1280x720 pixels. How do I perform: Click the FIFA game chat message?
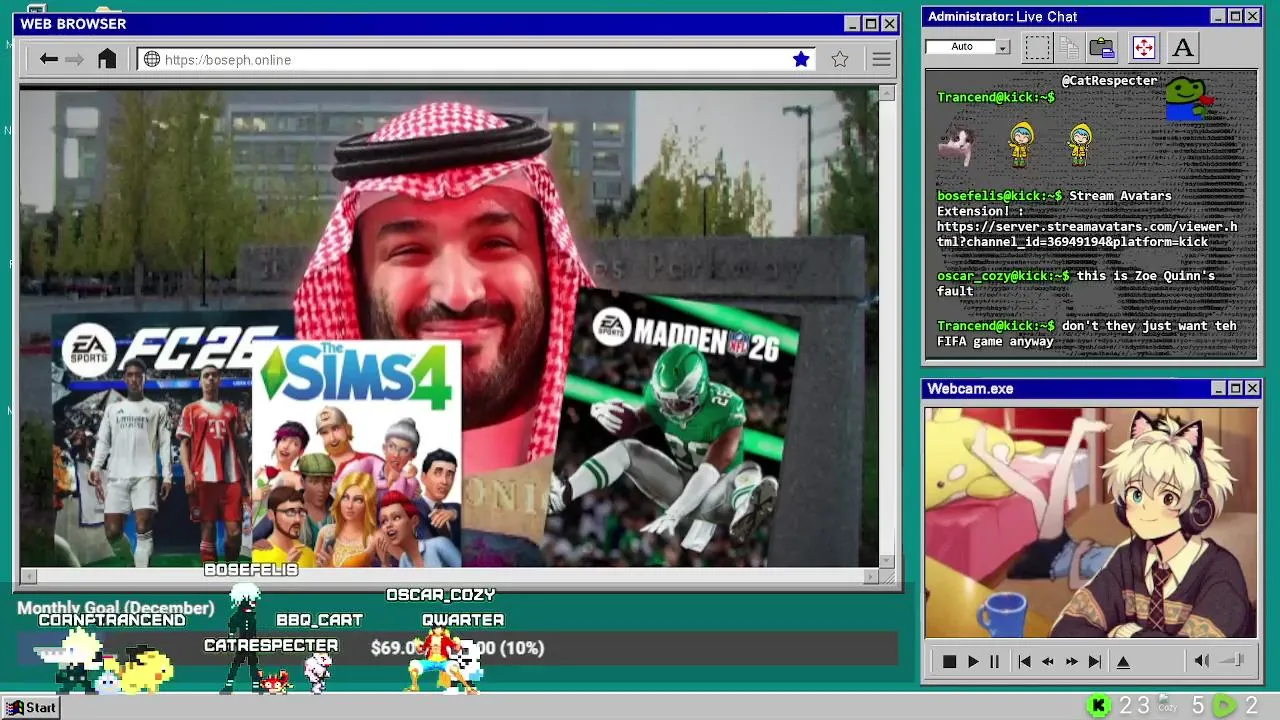(1087, 333)
